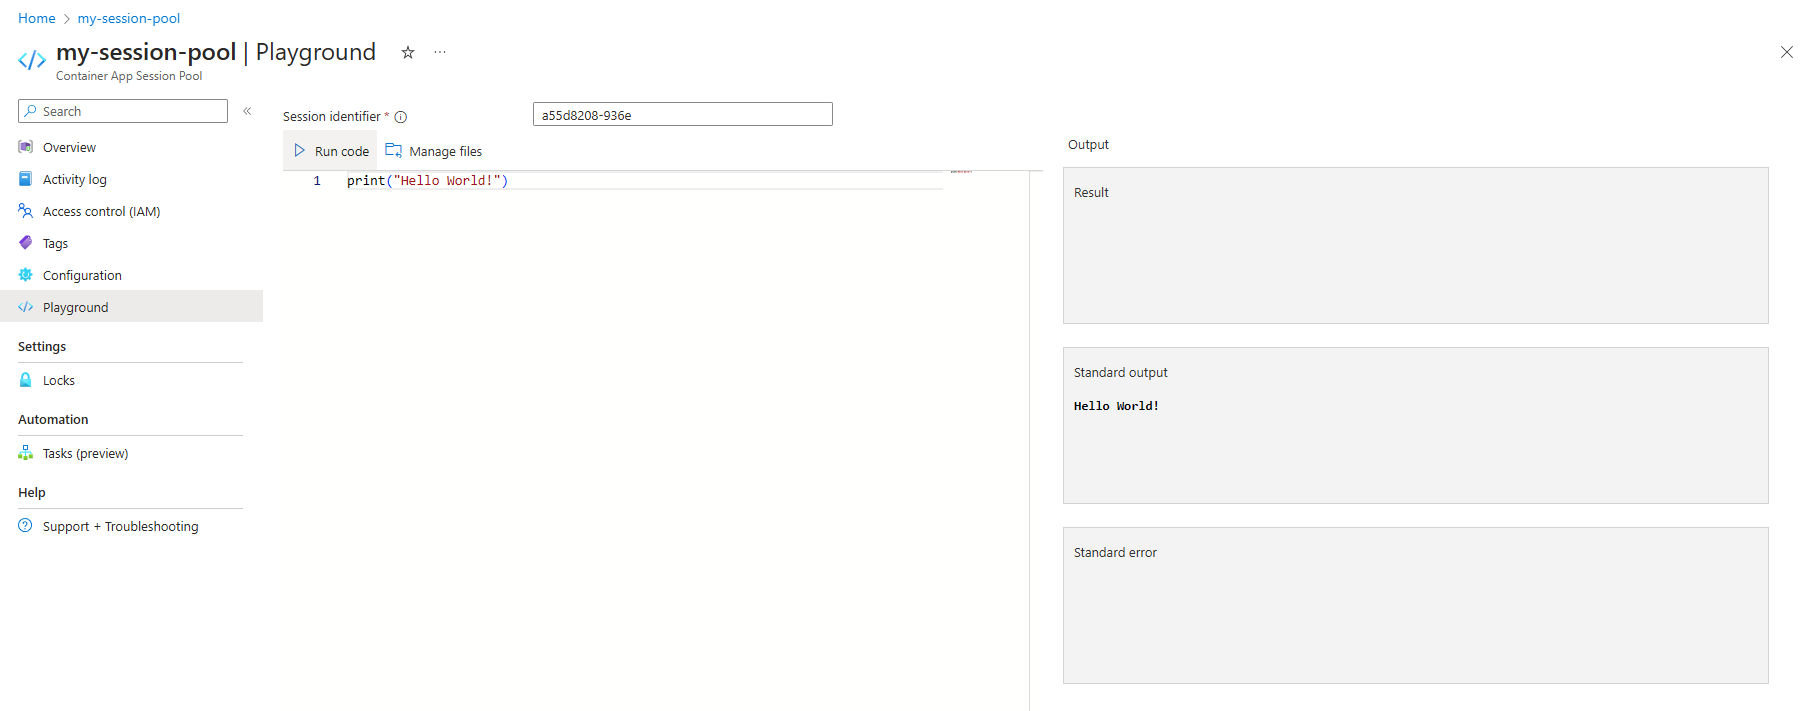The height and width of the screenshot is (711, 1813).
Task: Open Access control (IAM)
Action: 101,211
